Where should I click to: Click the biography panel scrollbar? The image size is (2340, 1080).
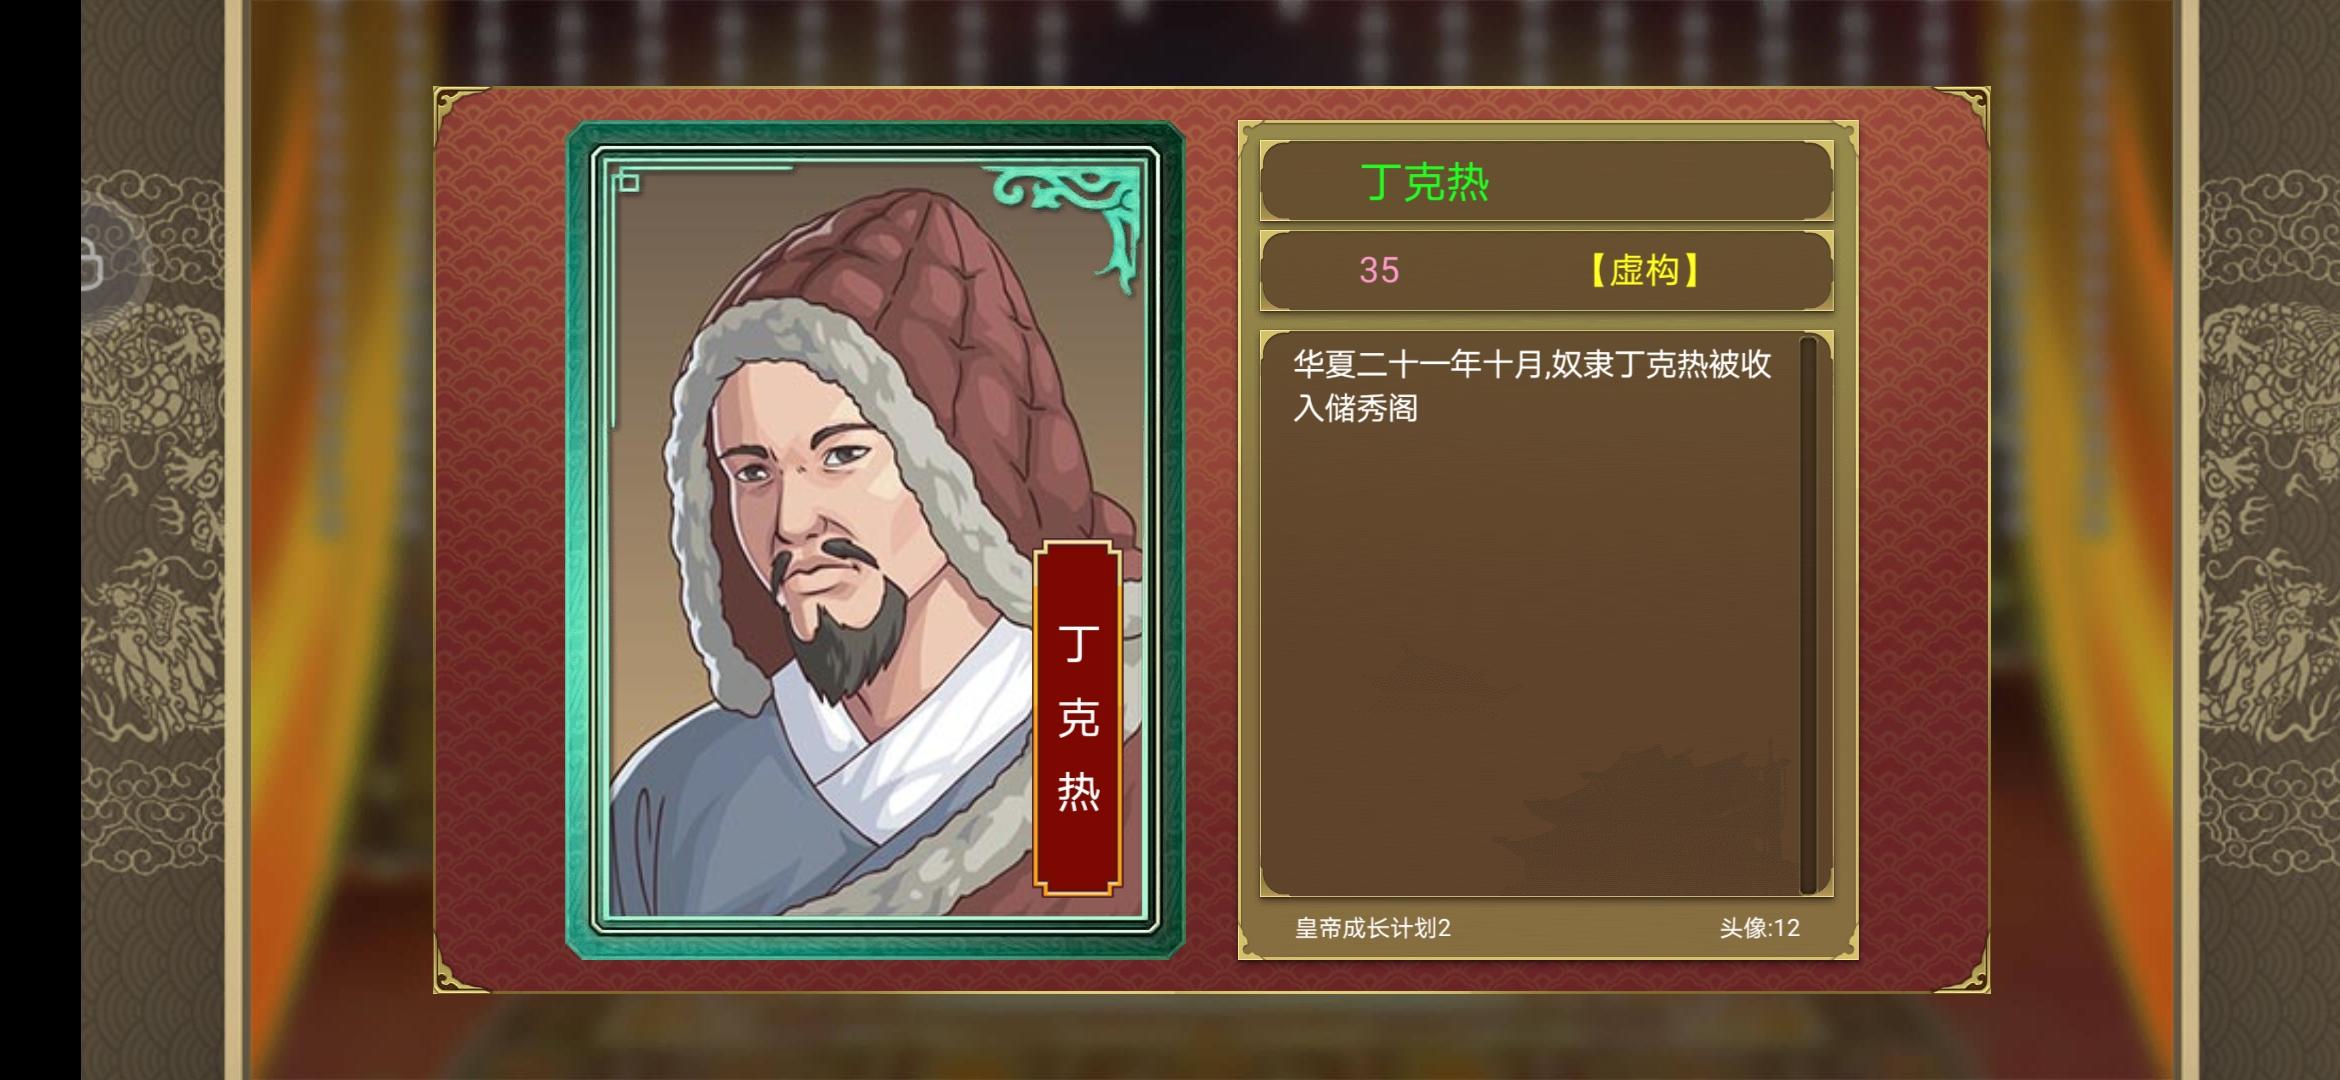1807,615
